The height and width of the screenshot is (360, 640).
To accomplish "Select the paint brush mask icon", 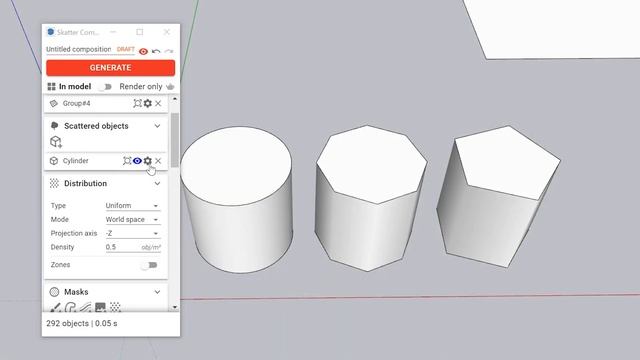I will (56, 307).
